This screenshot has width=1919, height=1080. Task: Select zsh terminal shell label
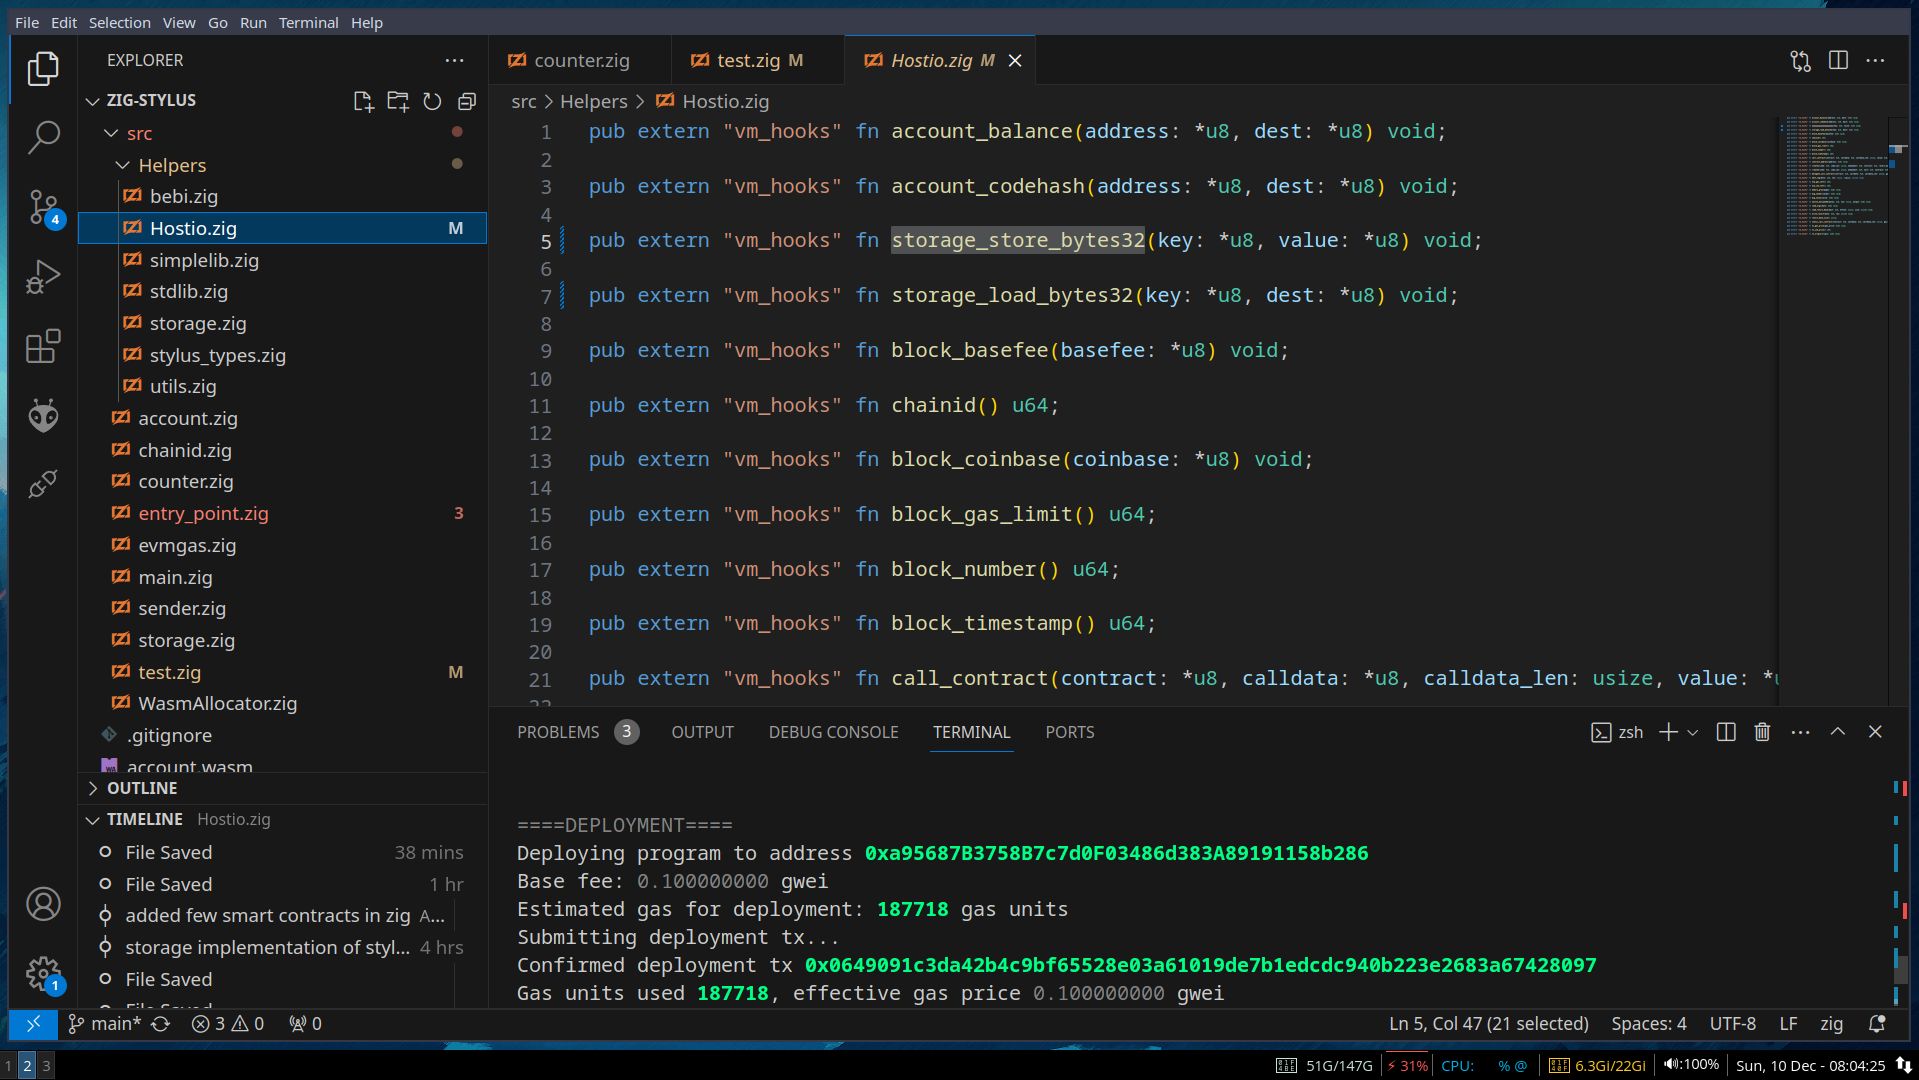point(1617,732)
